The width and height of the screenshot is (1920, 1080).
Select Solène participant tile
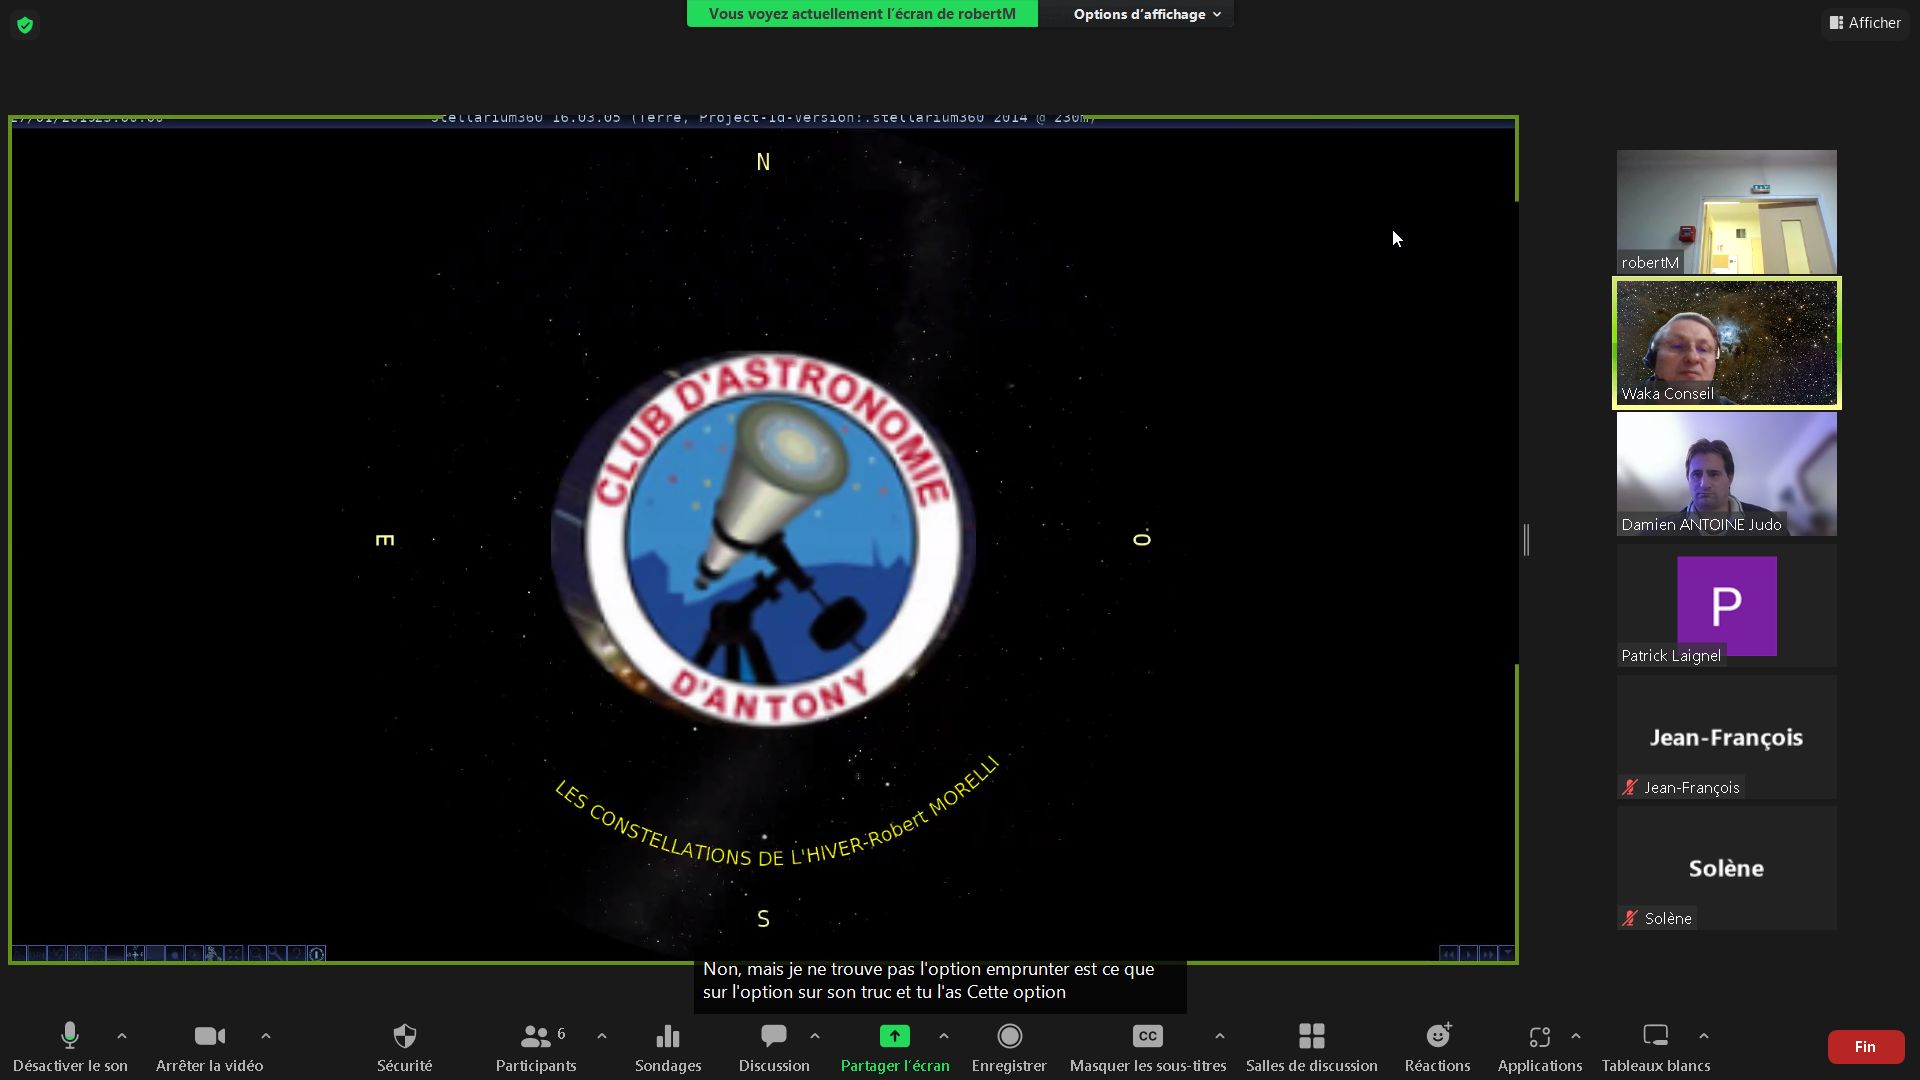click(1727, 868)
